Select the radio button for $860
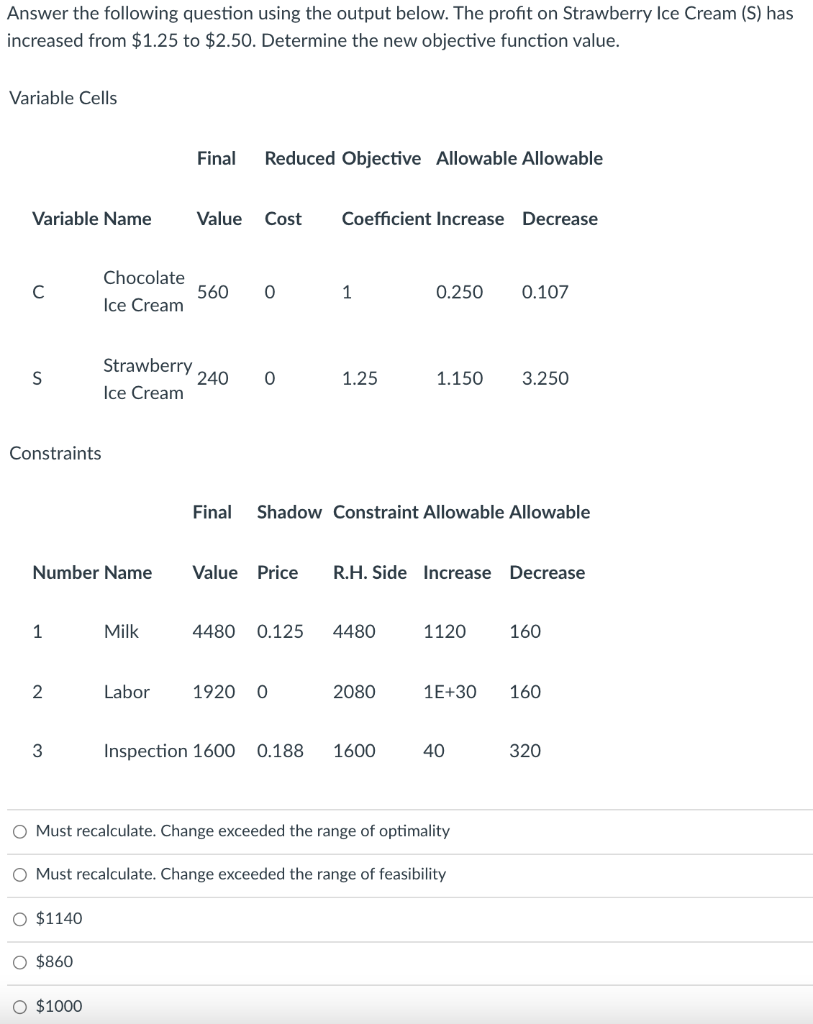This screenshot has width=813, height=1024. click(x=19, y=962)
